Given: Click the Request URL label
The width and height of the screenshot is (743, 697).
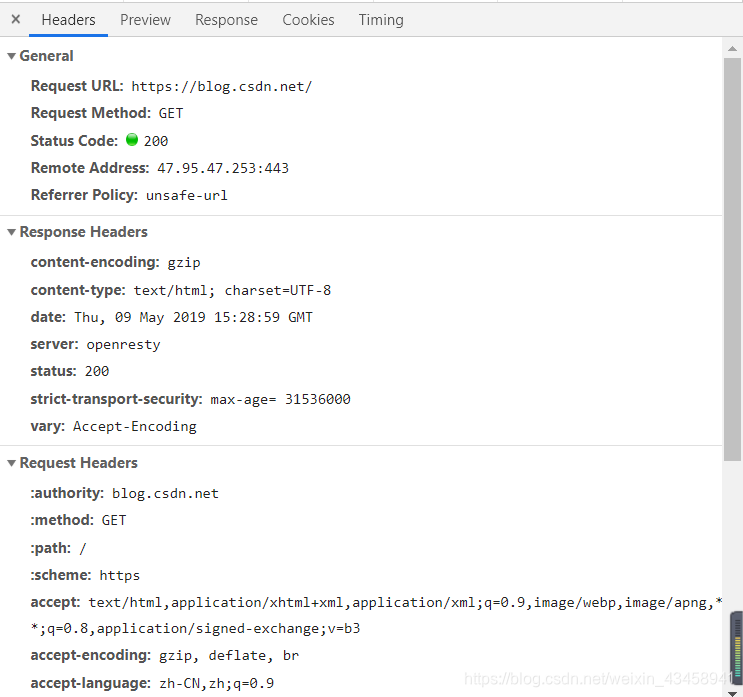Looking at the screenshot, I should coord(77,86).
